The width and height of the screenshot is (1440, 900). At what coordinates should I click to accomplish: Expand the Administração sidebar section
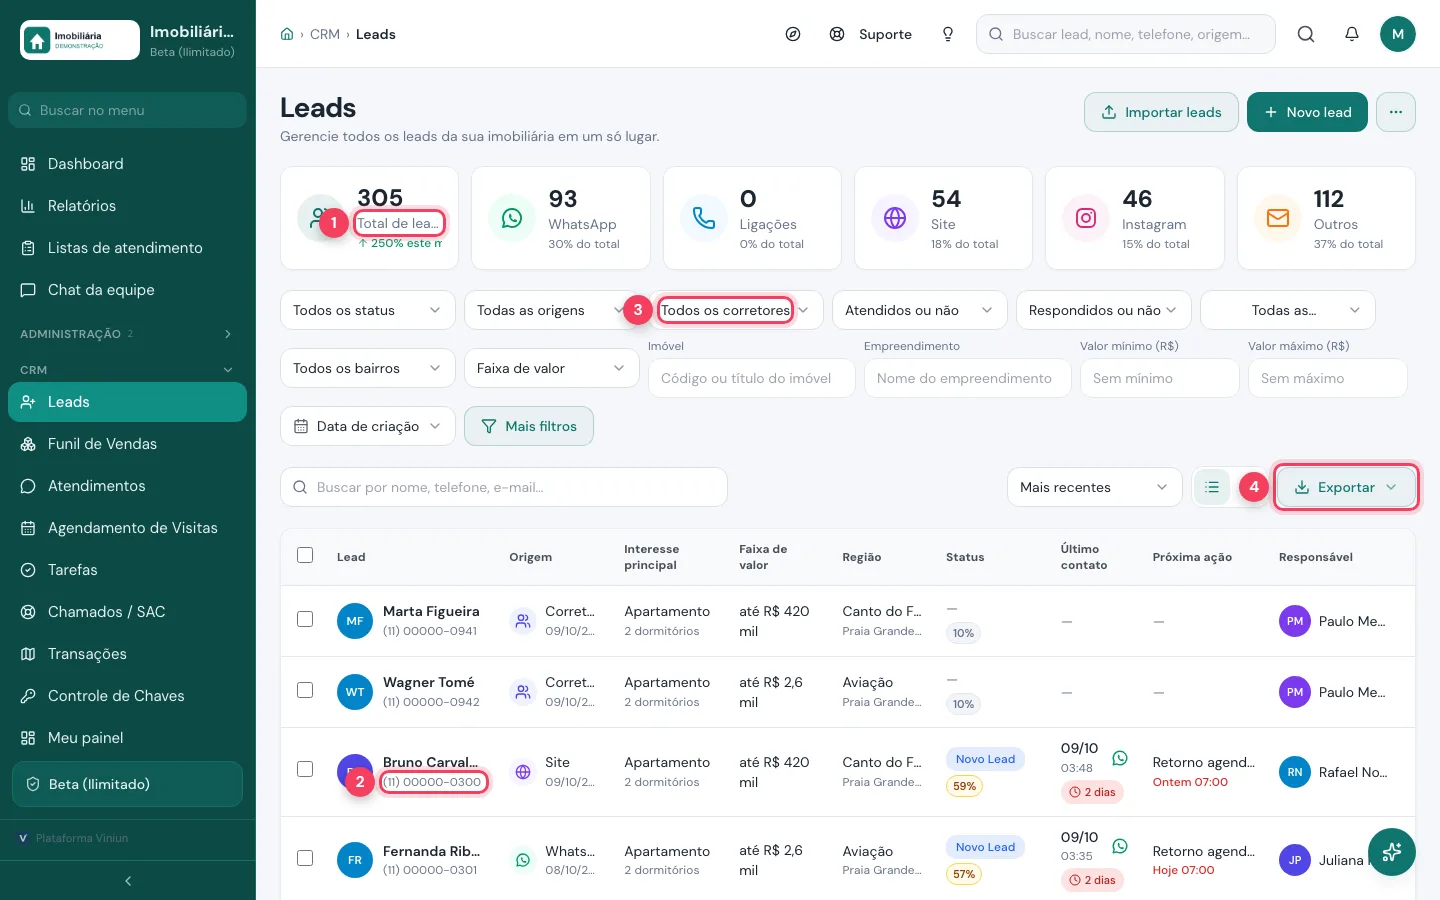click(127, 334)
